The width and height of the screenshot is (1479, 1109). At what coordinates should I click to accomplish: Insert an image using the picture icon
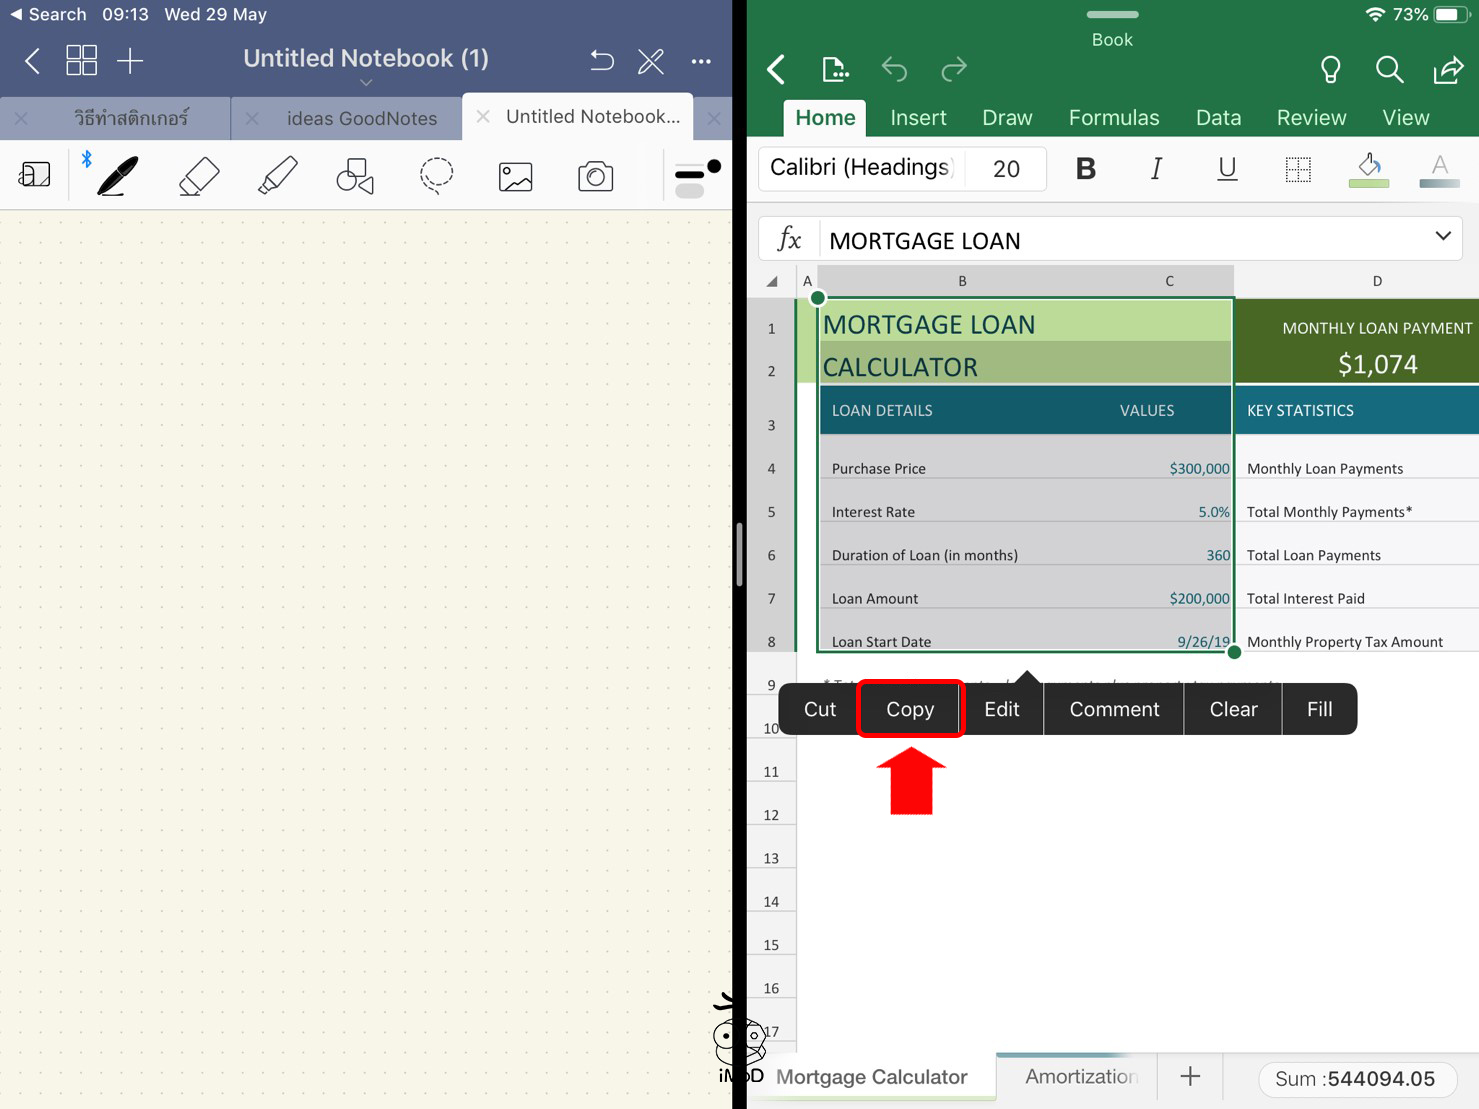(x=515, y=177)
